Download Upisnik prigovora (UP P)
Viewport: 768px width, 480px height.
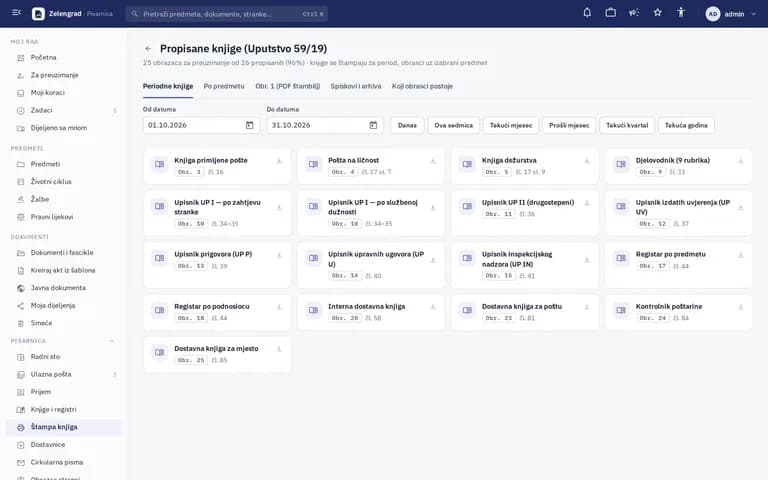(x=279, y=255)
